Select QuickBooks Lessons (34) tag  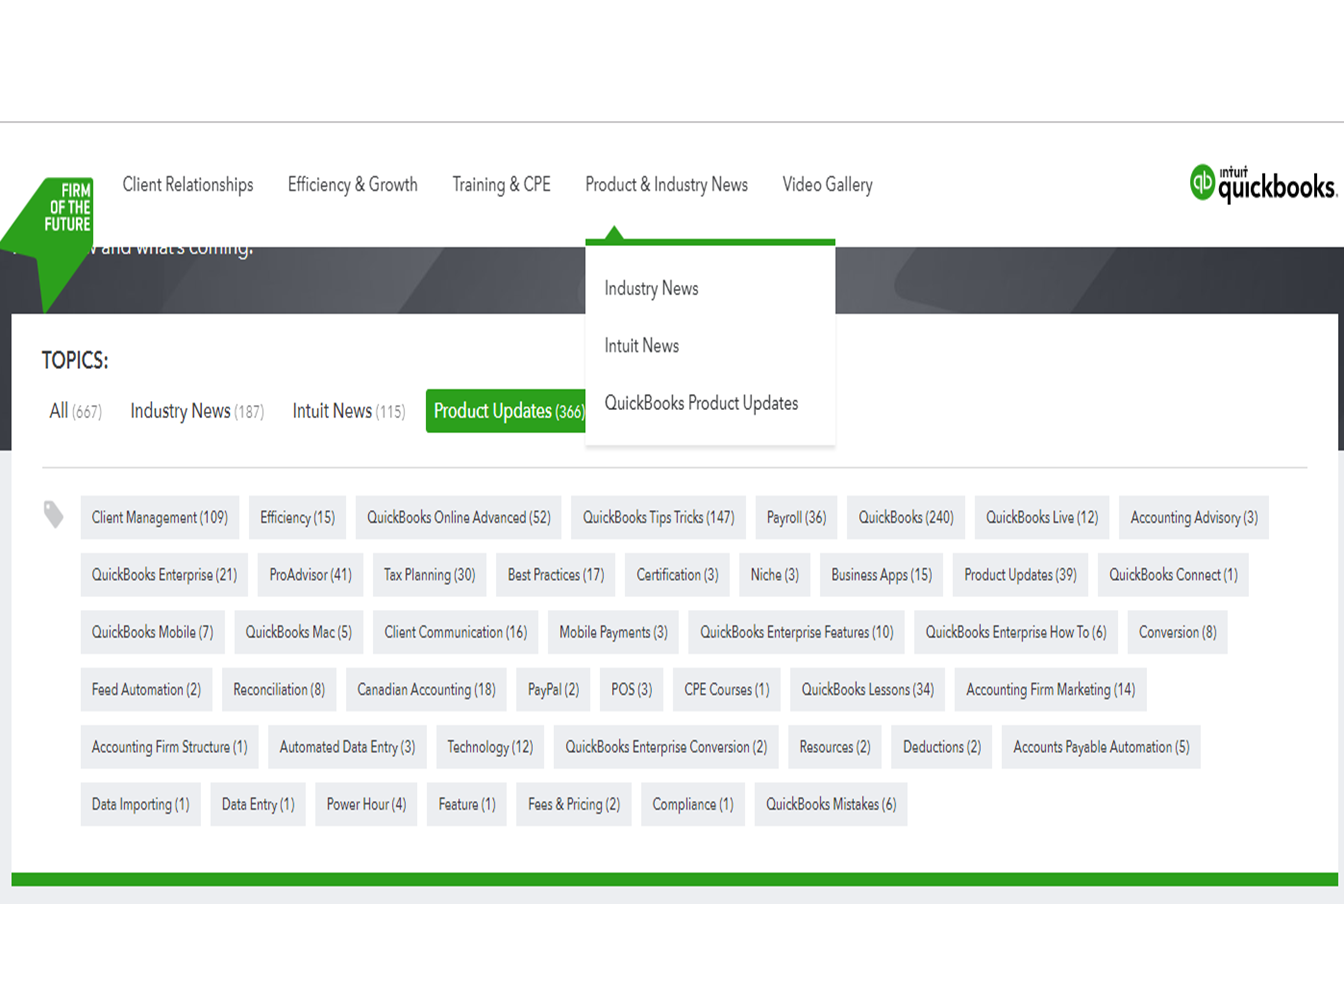point(868,690)
